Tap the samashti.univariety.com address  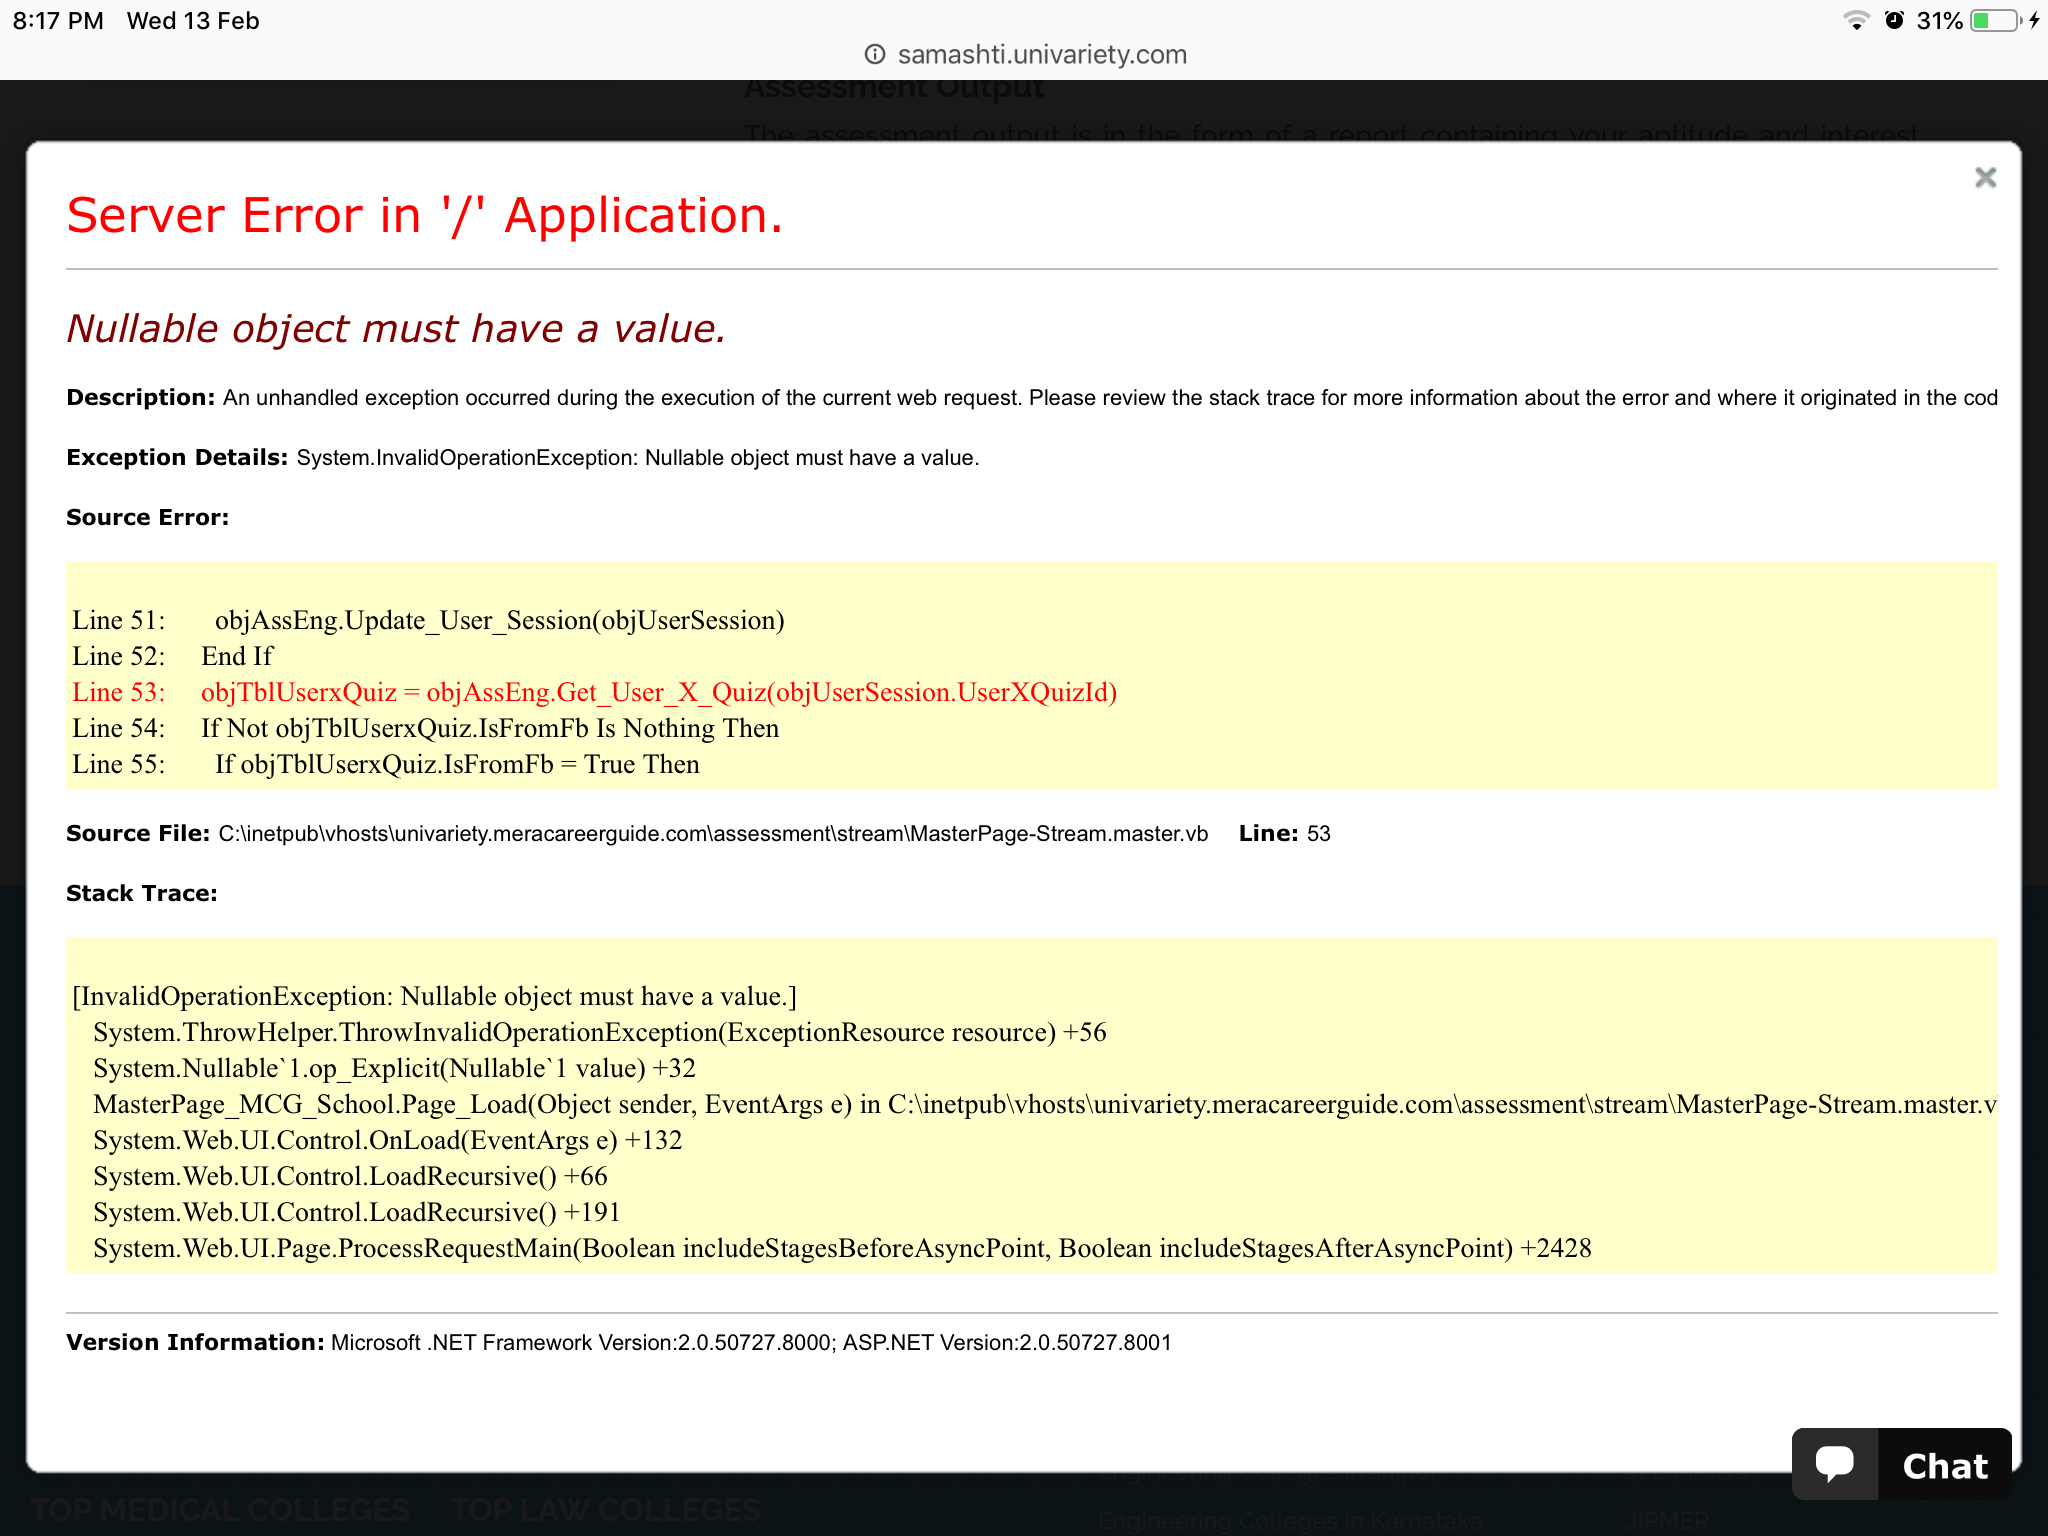1042,54
